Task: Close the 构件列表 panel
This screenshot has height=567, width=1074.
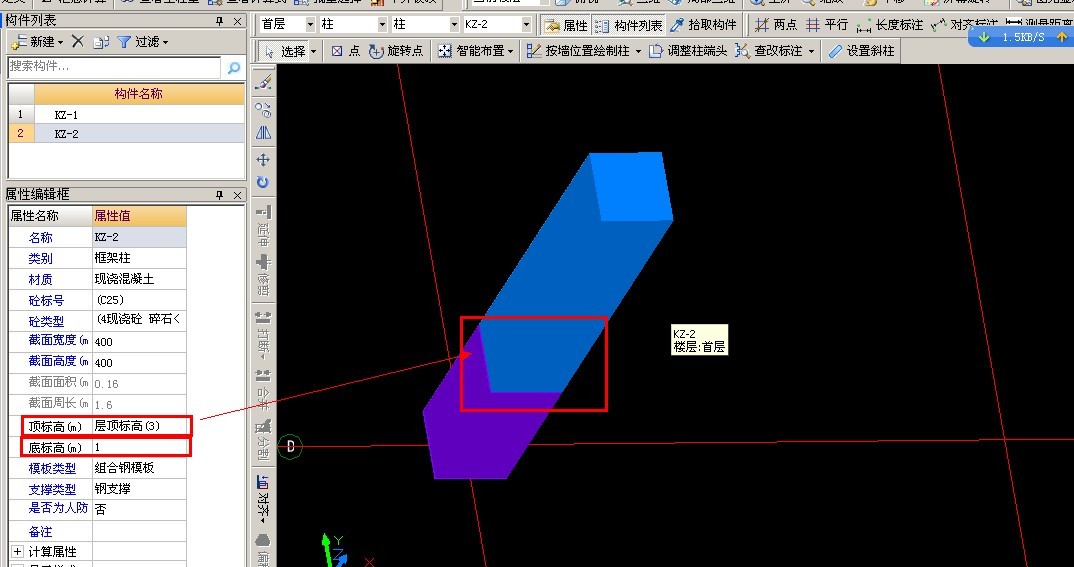Action: click(237, 21)
